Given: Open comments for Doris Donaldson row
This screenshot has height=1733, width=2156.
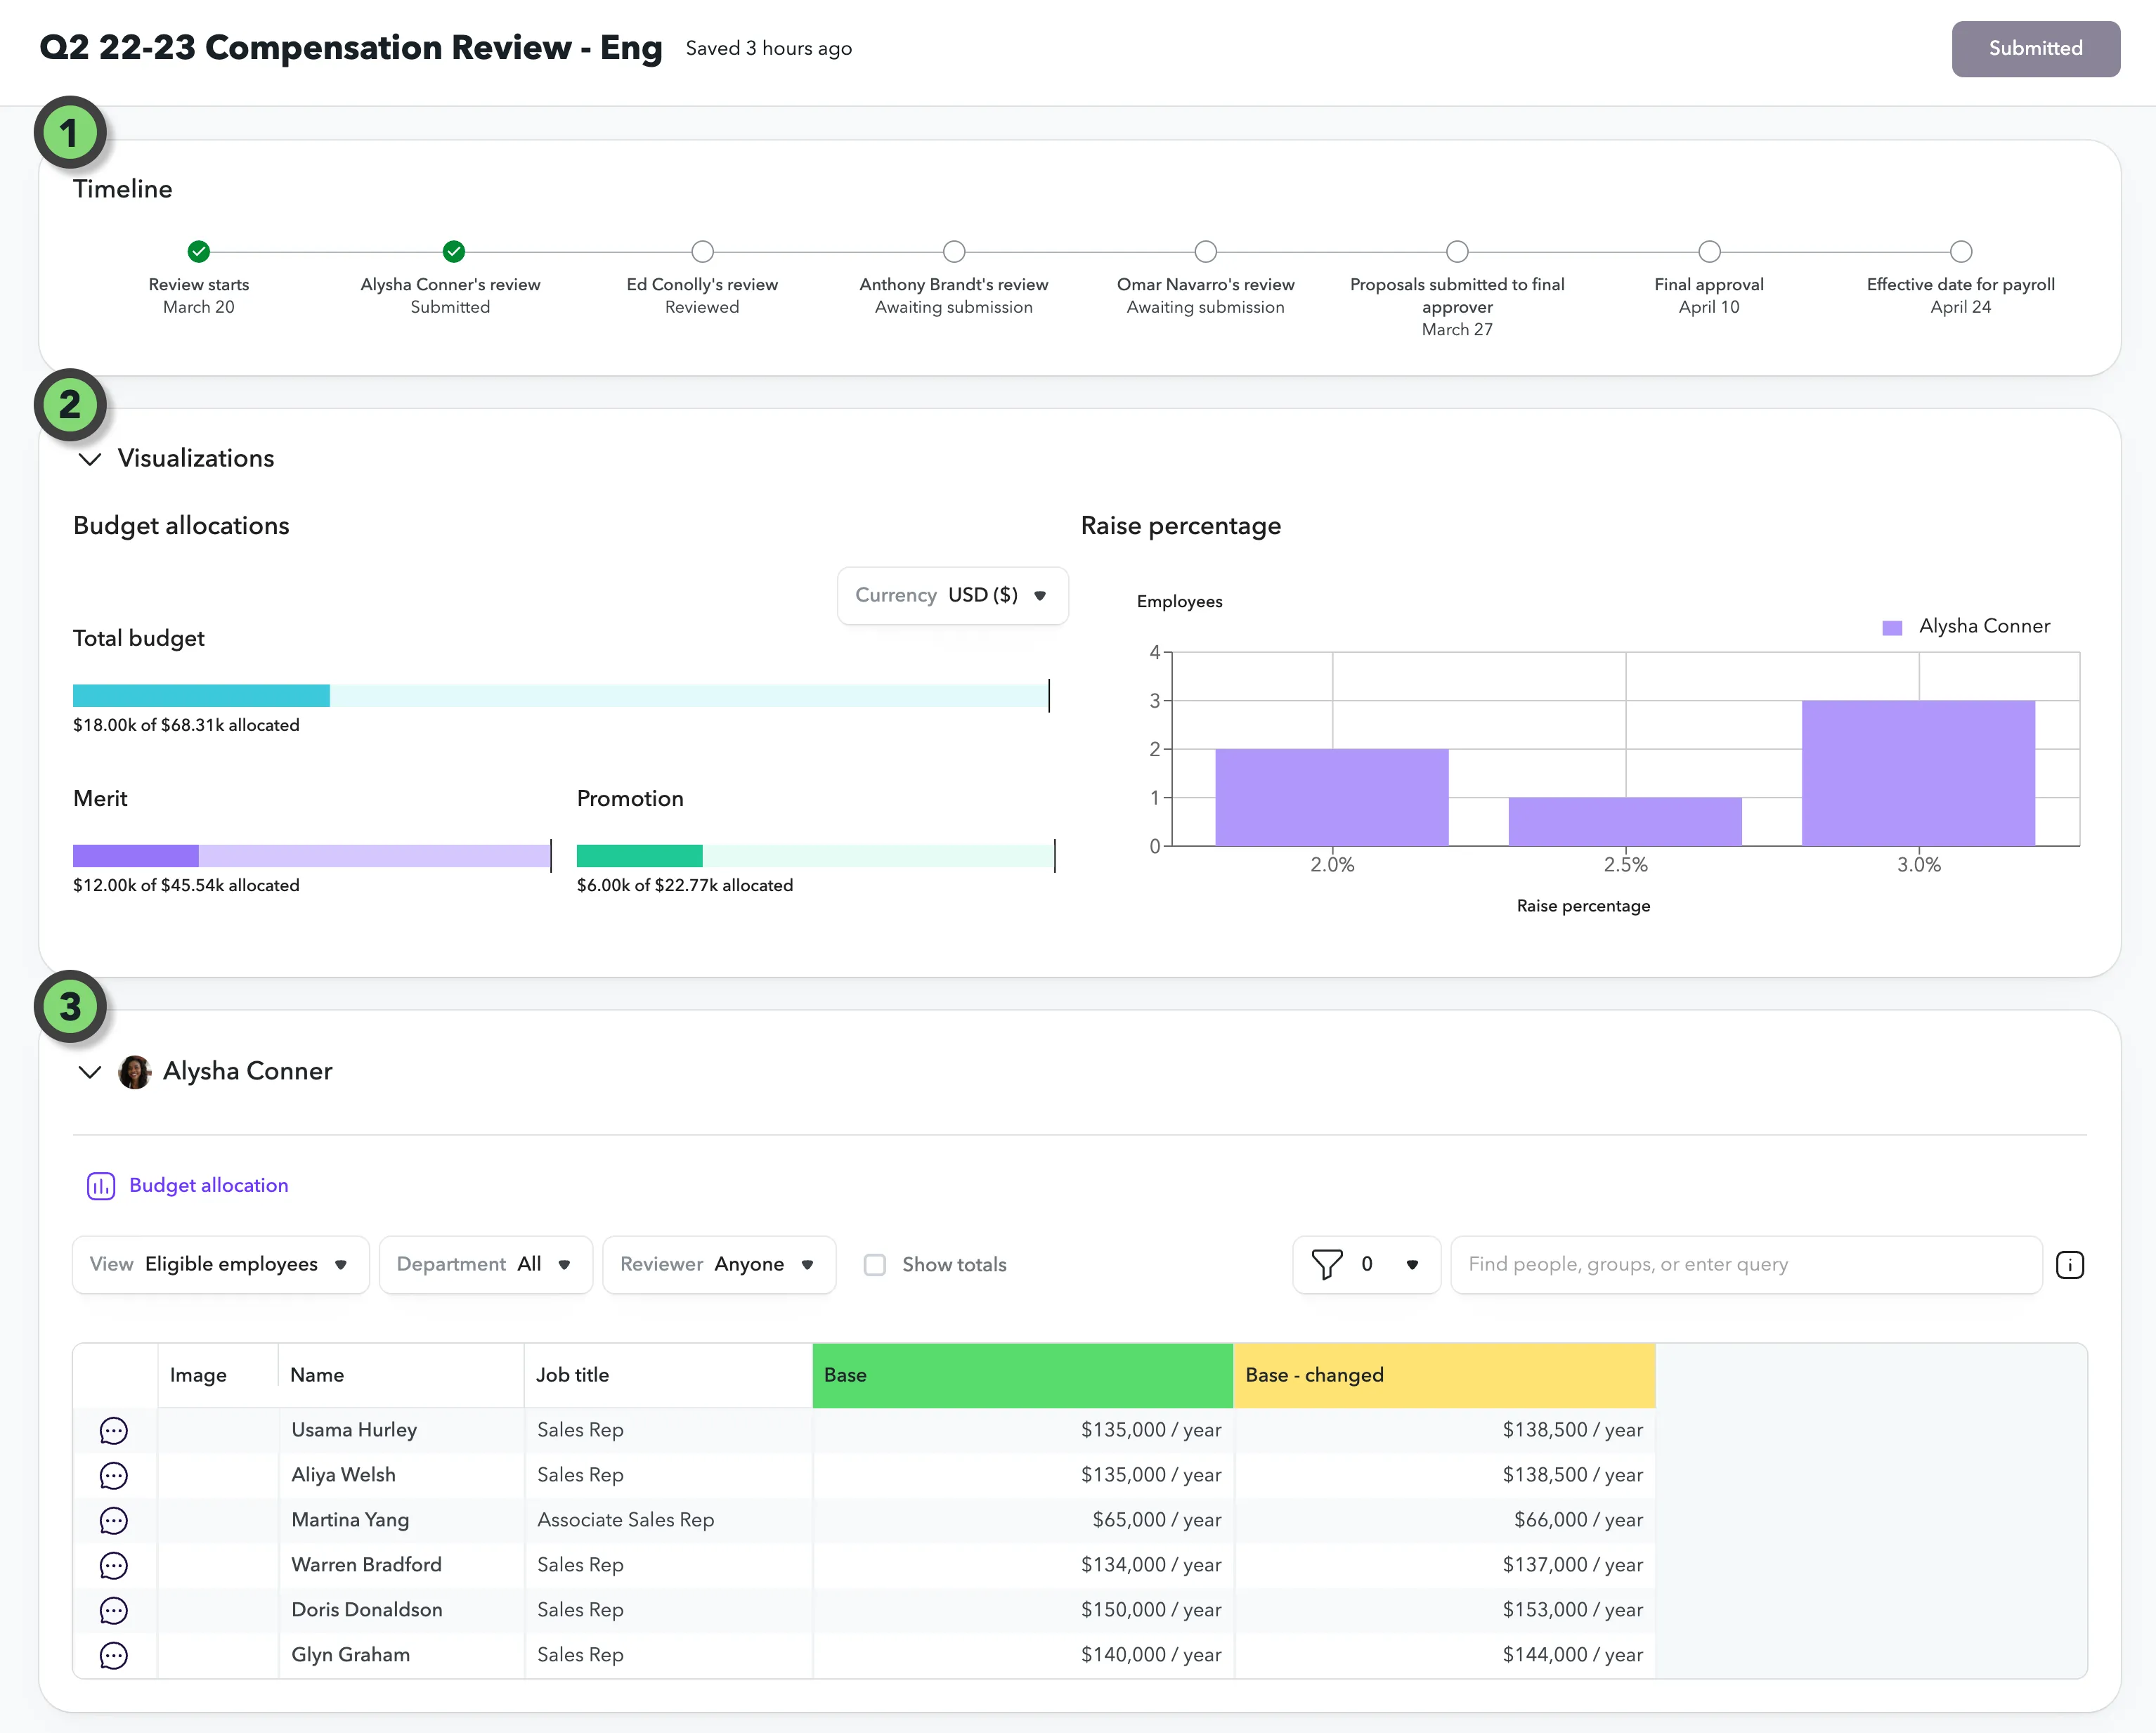Looking at the screenshot, I should pos(114,1610).
